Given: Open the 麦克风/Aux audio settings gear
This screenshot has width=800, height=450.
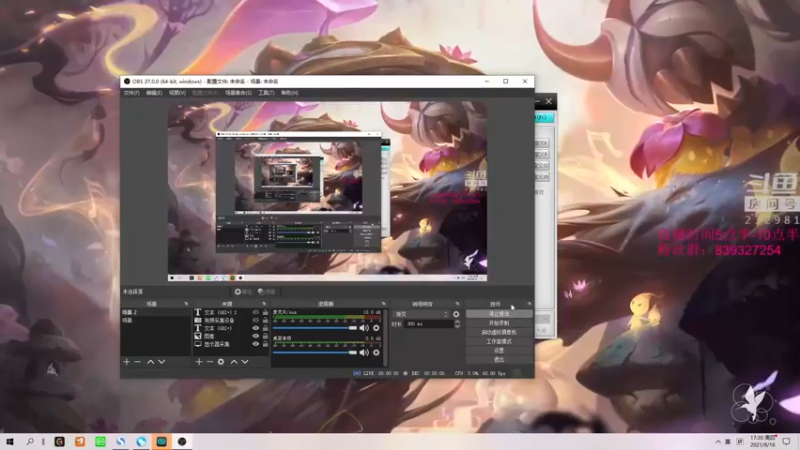Looking at the screenshot, I should [x=376, y=328].
